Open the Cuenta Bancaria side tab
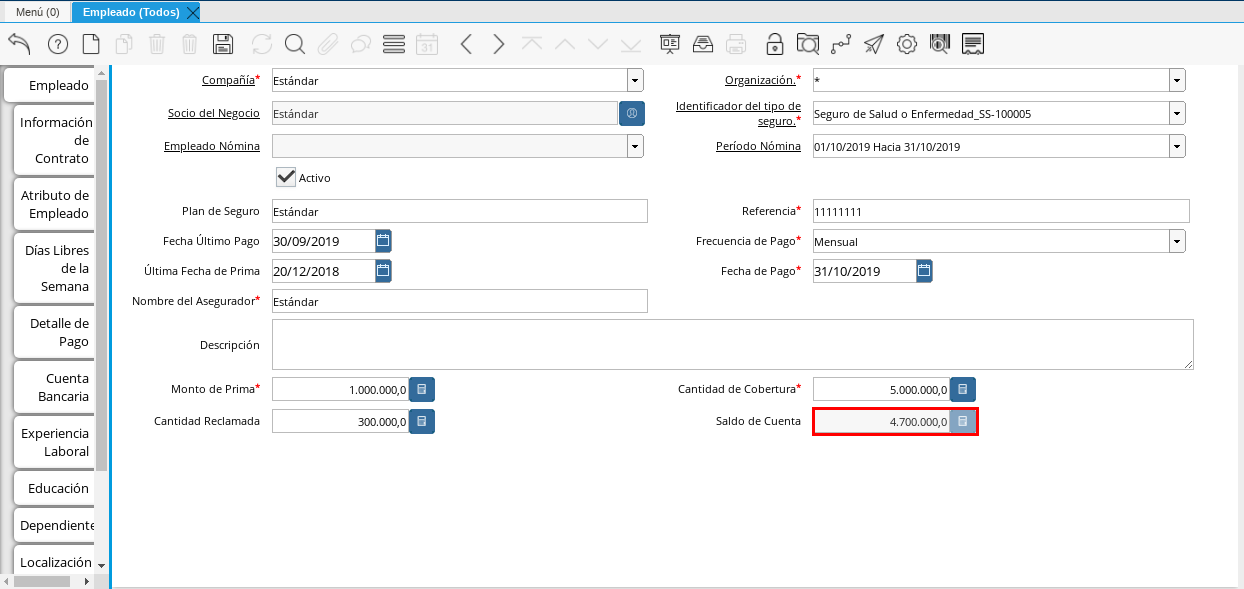 click(56, 387)
